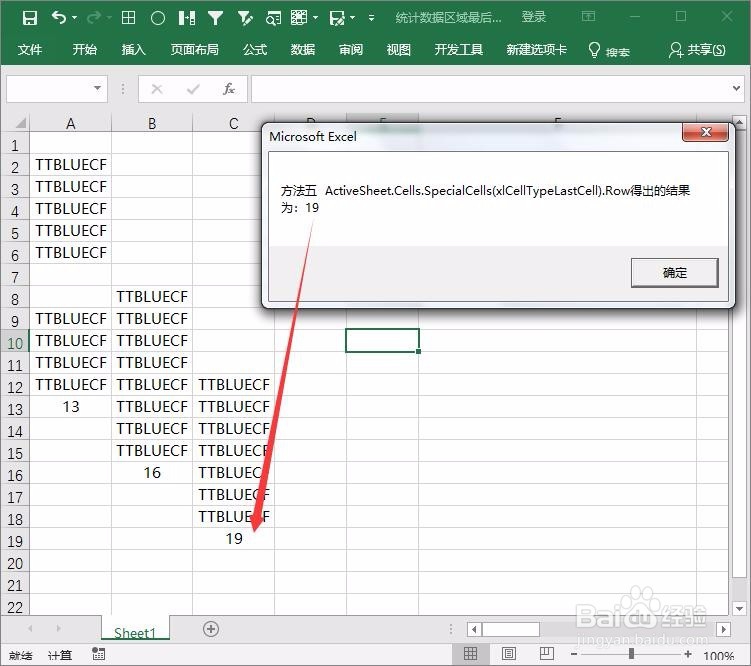Click the macro recording status bar icon
751x666 pixels.
99,655
